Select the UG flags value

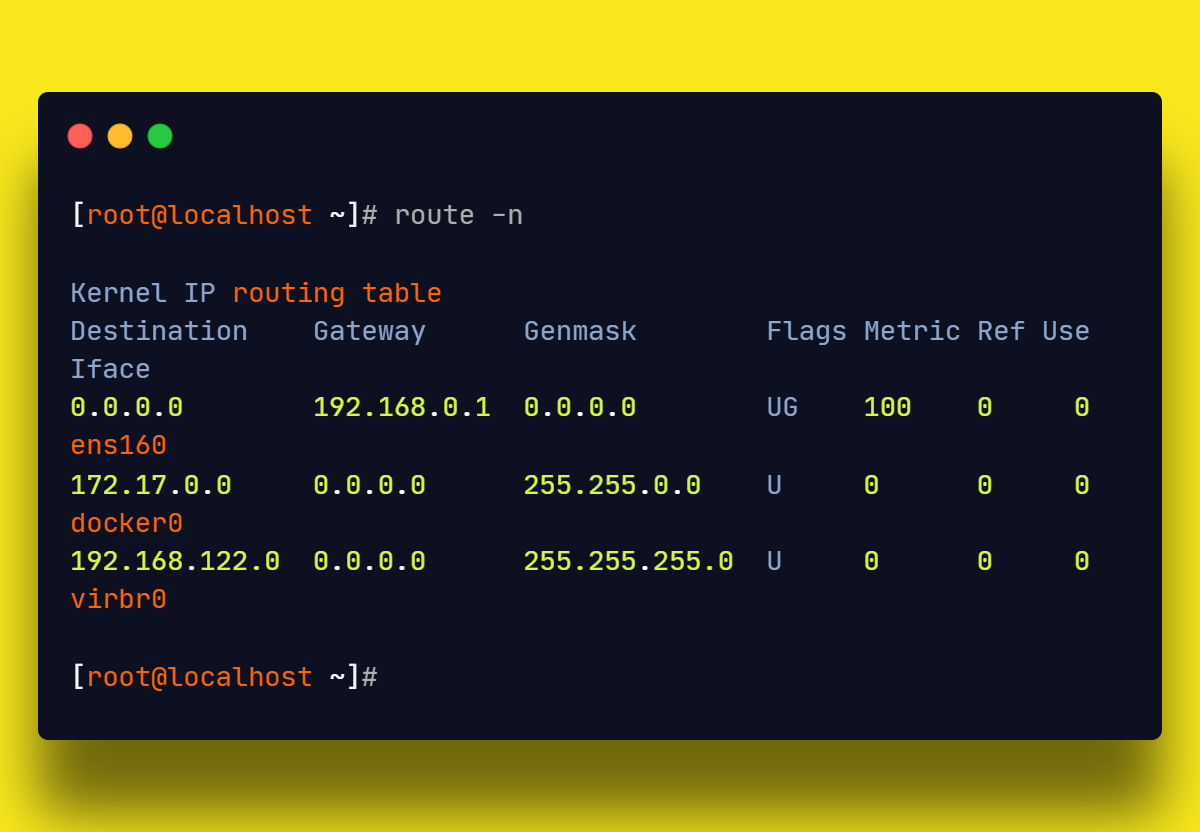pos(781,407)
